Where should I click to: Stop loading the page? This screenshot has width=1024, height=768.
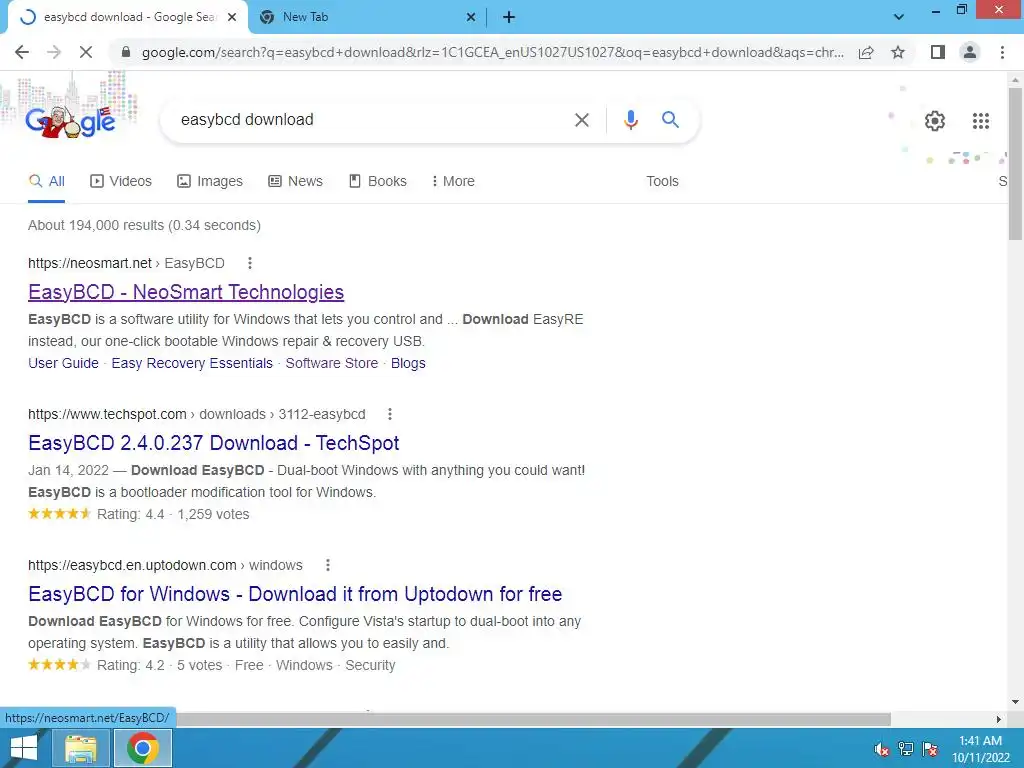[x=86, y=52]
